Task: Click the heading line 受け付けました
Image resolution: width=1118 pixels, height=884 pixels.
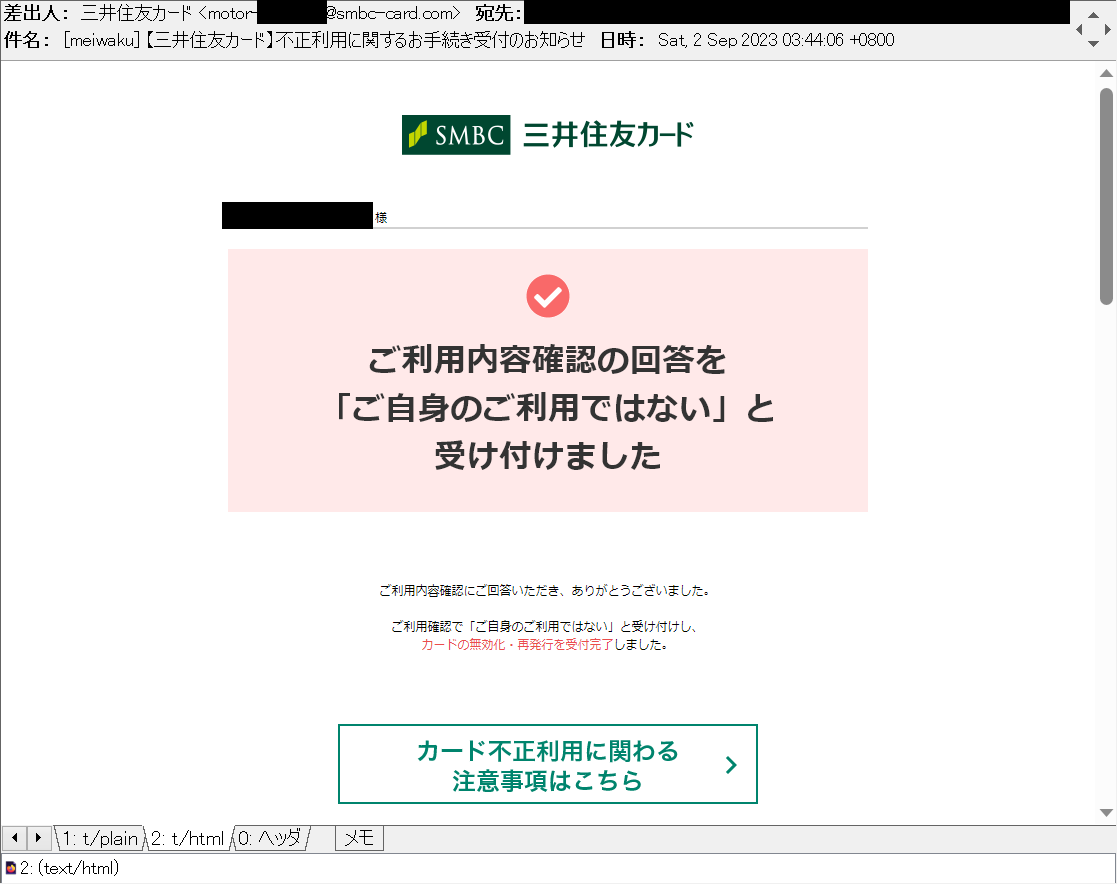Action: (x=548, y=456)
